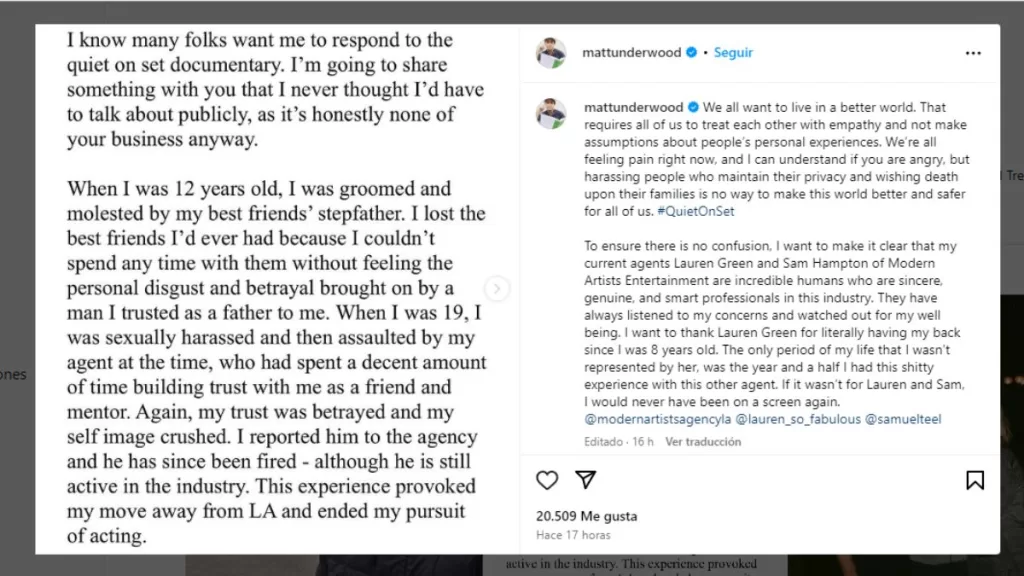The height and width of the screenshot is (576, 1024).
Task: Click the Hace 17 horas timestamp
Action: pos(574,535)
